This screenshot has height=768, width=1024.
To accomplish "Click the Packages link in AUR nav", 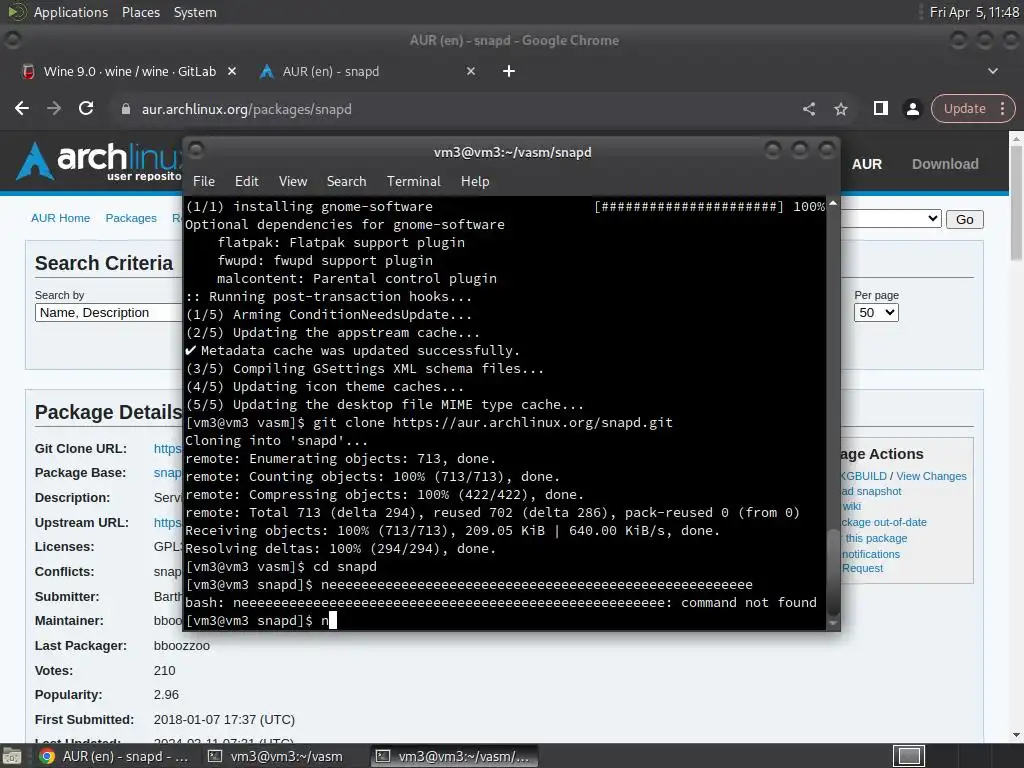I will 131,218.
